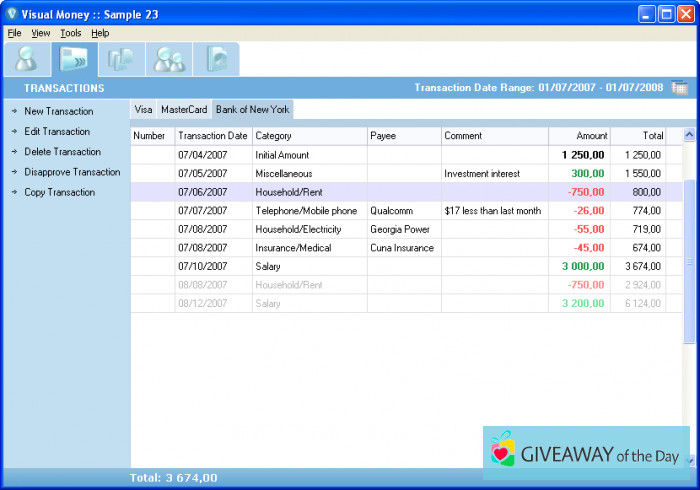Click Edit Transaction in the sidebar
Viewport: 700px width, 490px height.
pyautogui.click(x=57, y=132)
